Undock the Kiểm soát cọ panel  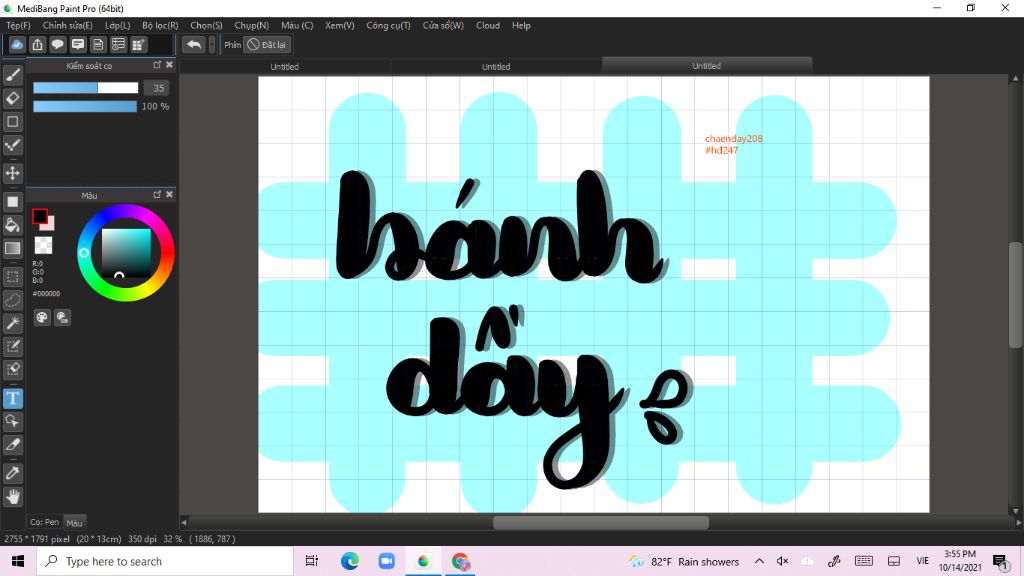coord(157,65)
